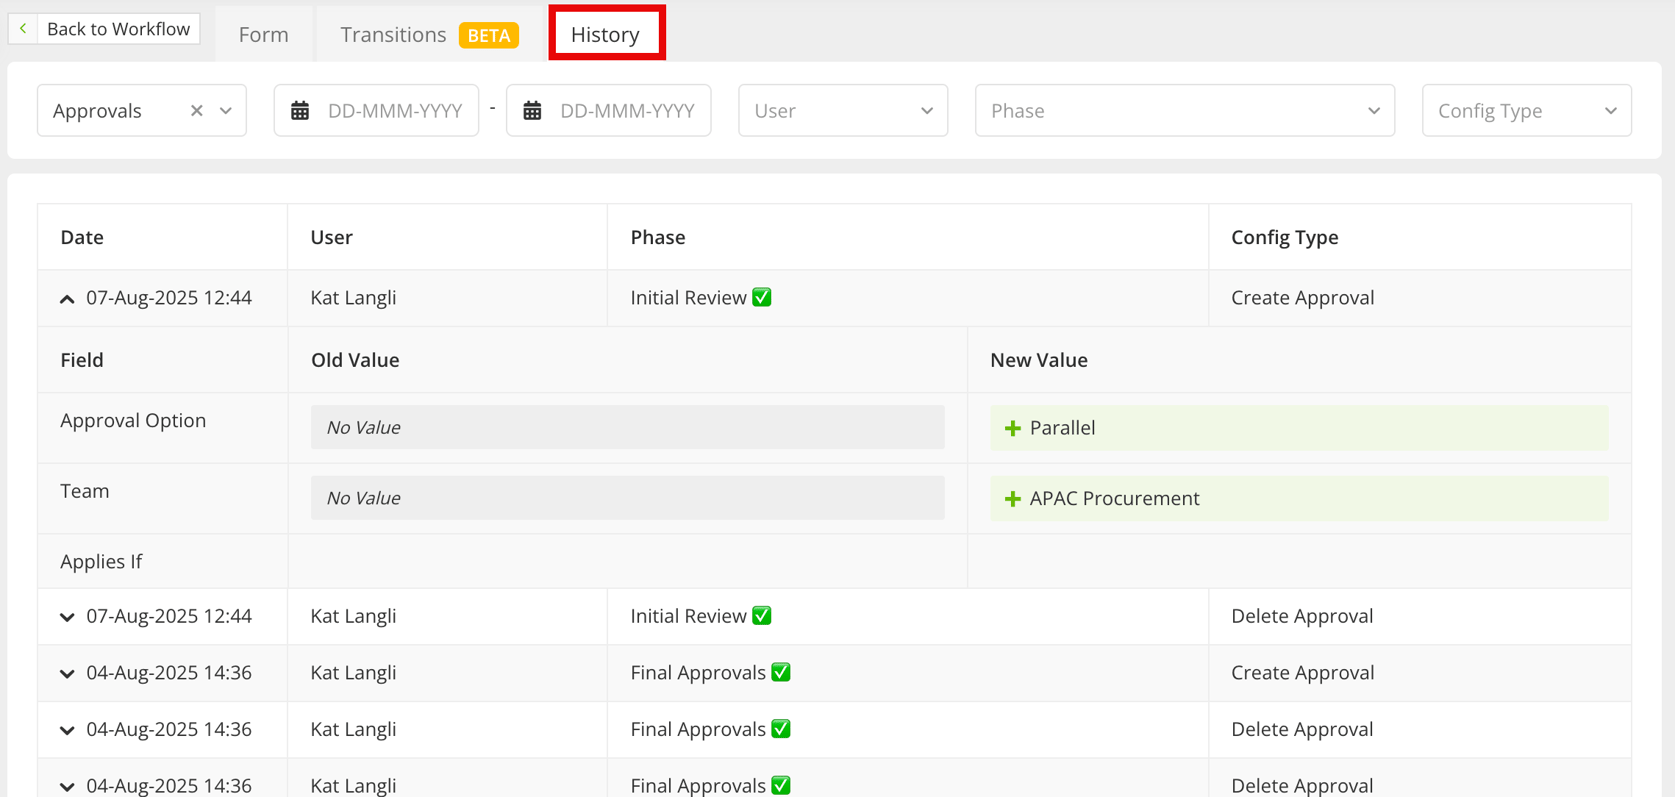1675x797 pixels.
Task: Click the Phase column header
Action: click(x=658, y=237)
